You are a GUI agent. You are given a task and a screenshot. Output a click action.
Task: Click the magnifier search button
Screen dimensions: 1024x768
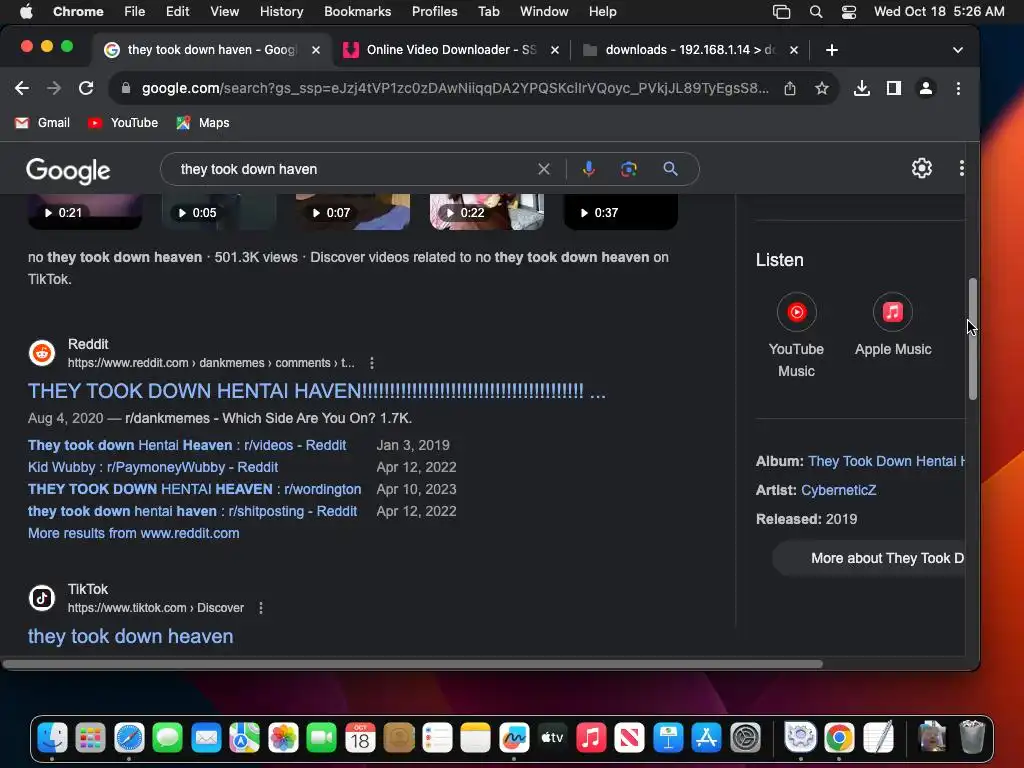pyautogui.click(x=670, y=169)
